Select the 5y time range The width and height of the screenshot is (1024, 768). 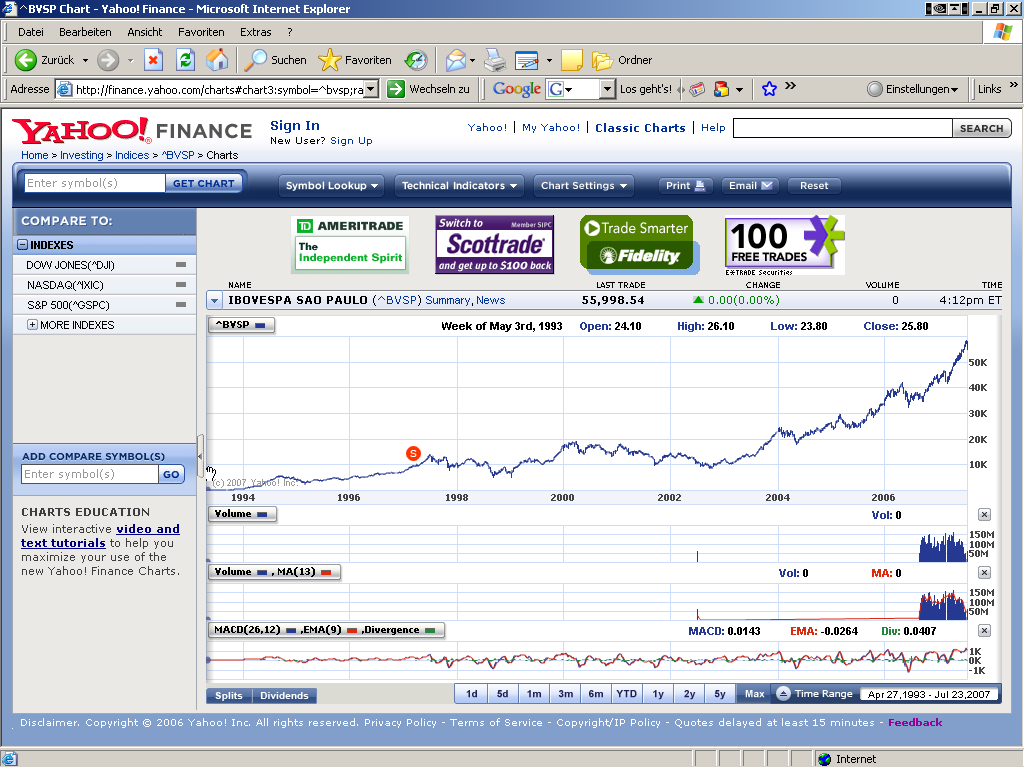click(720, 694)
